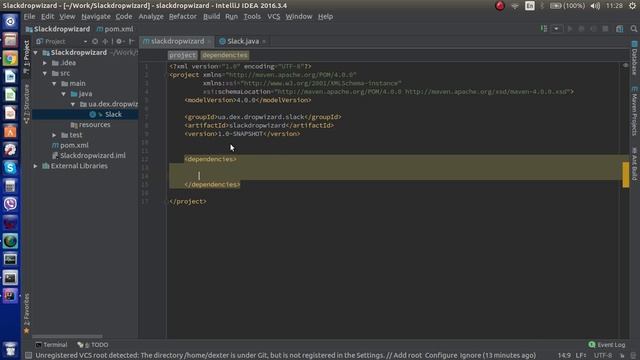640x360 pixels.
Task: Place cursor on the artifactId line
Action: point(259,125)
